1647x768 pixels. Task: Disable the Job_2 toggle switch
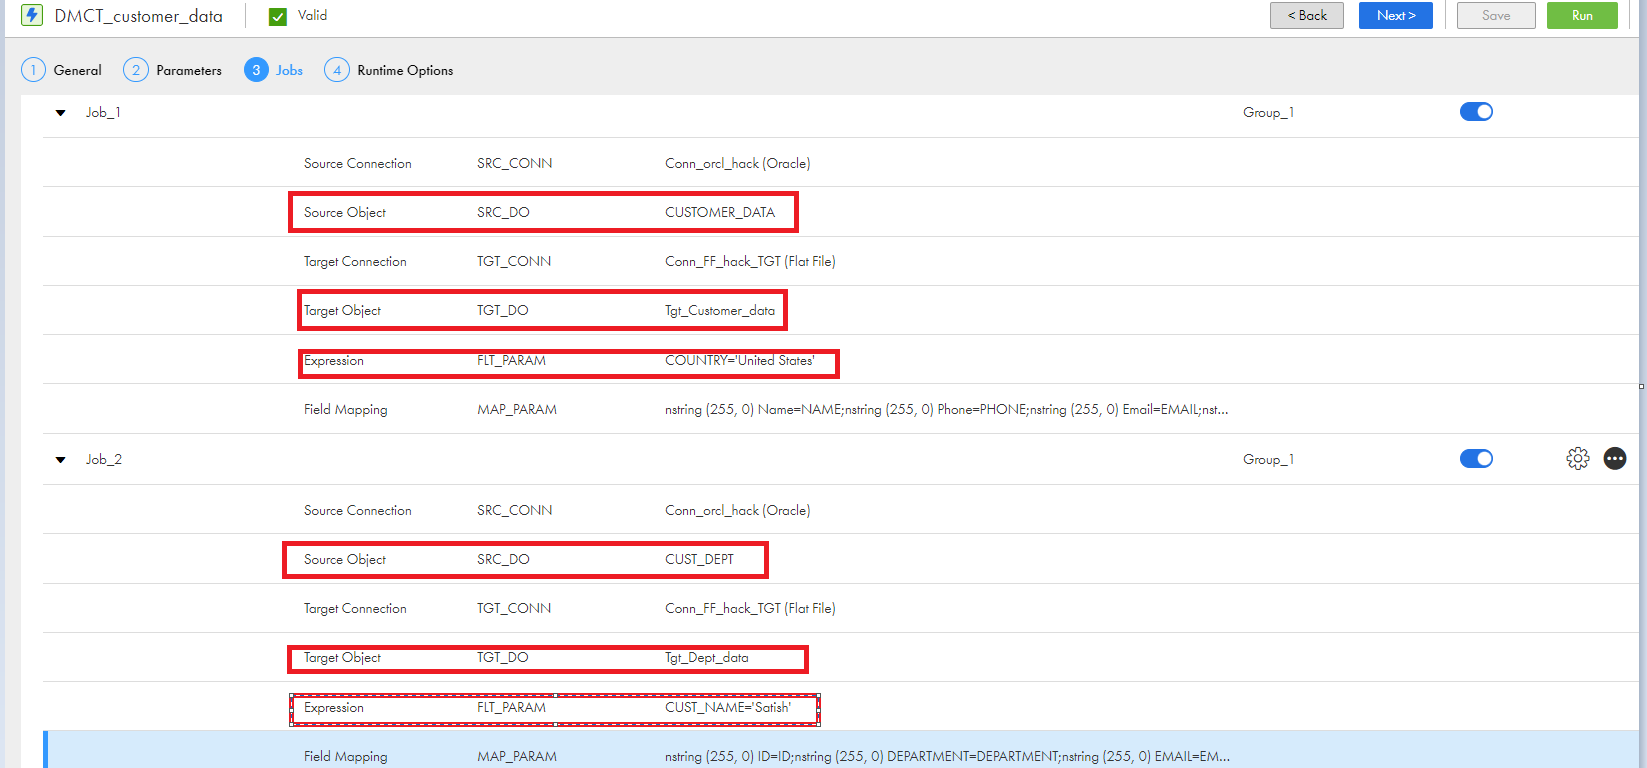1476,459
